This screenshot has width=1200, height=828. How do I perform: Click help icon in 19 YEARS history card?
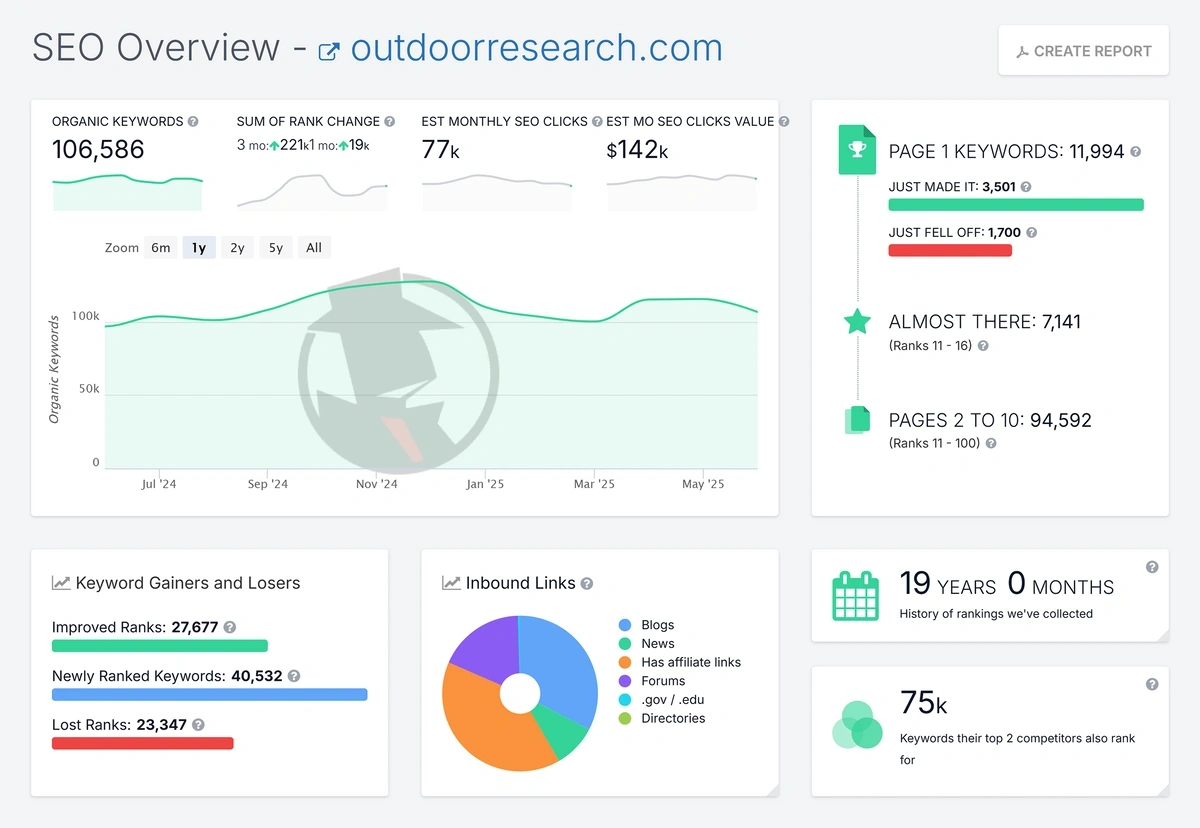pos(1152,567)
